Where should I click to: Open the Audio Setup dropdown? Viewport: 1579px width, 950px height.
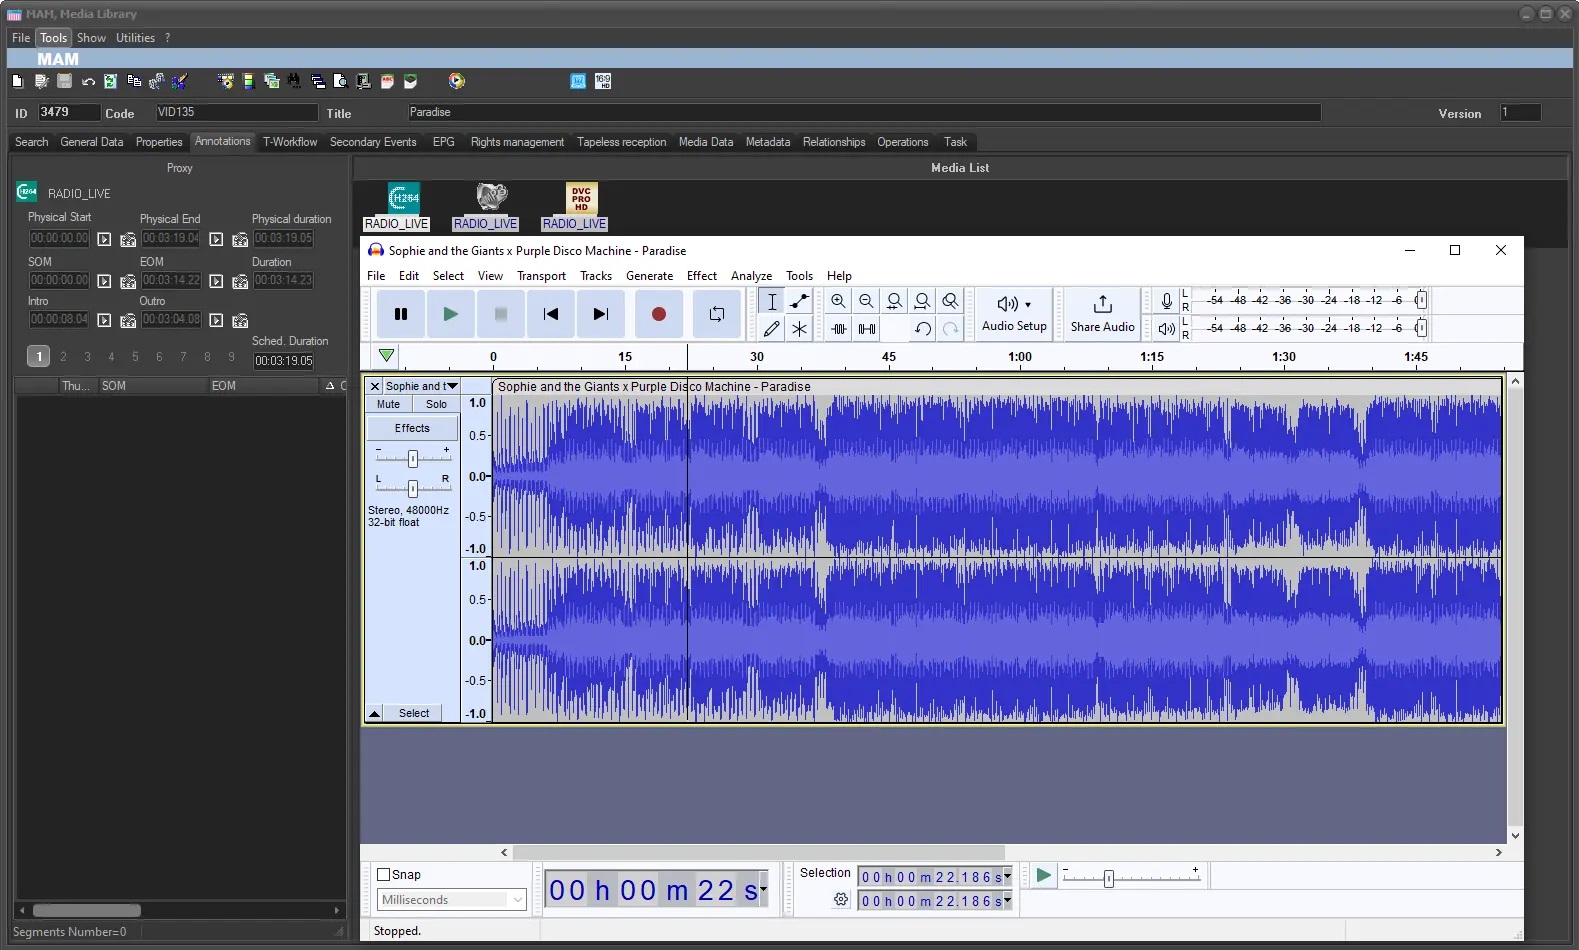click(1014, 313)
